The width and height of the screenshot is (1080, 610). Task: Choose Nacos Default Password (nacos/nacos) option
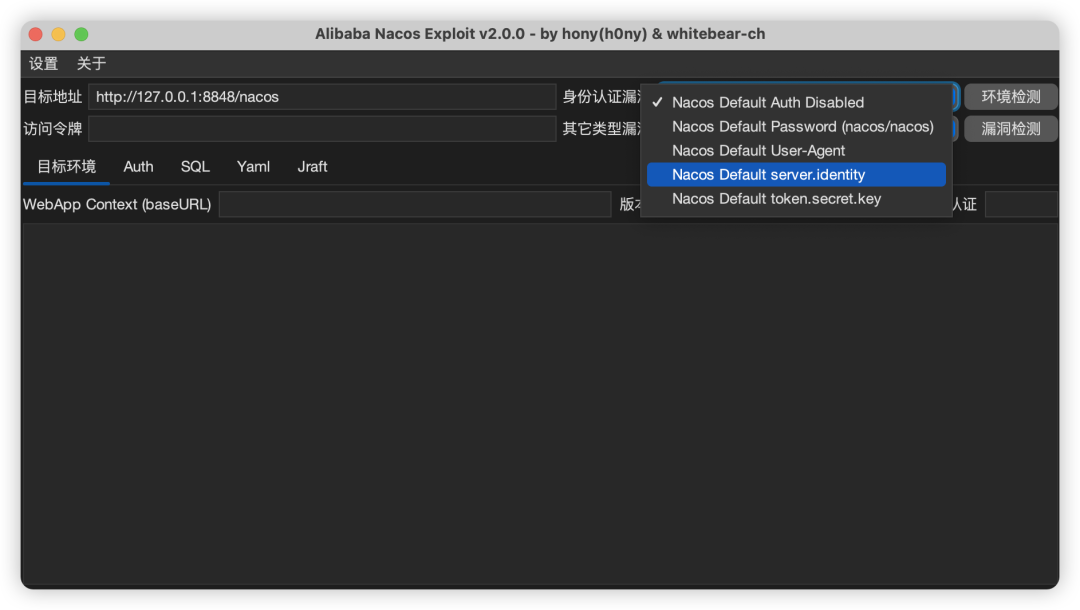pyautogui.click(x=796, y=127)
